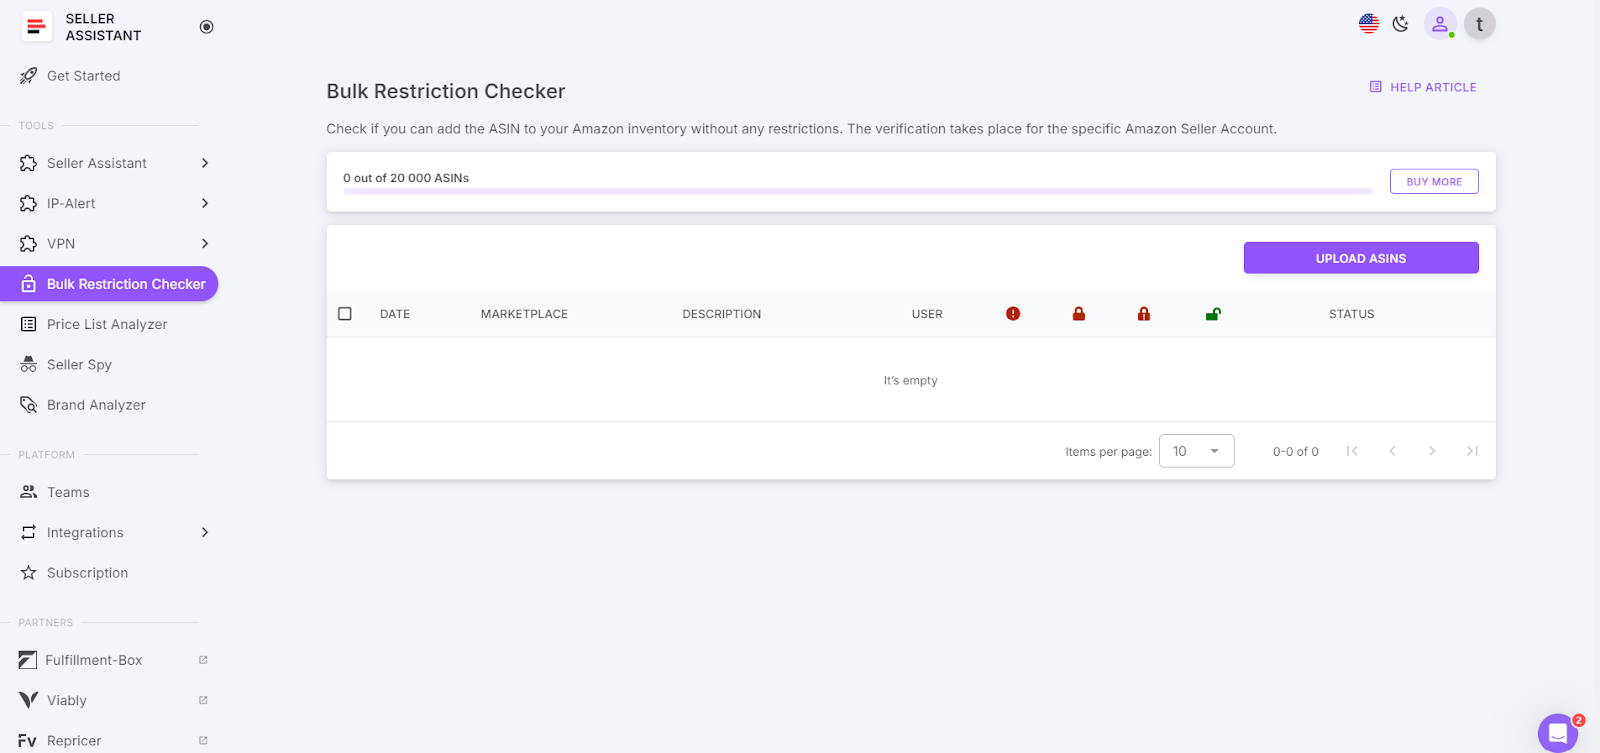Expand the Seller Assistant submenu chevron
The height and width of the screenshot is (753, 1600).
coord(205,163)
